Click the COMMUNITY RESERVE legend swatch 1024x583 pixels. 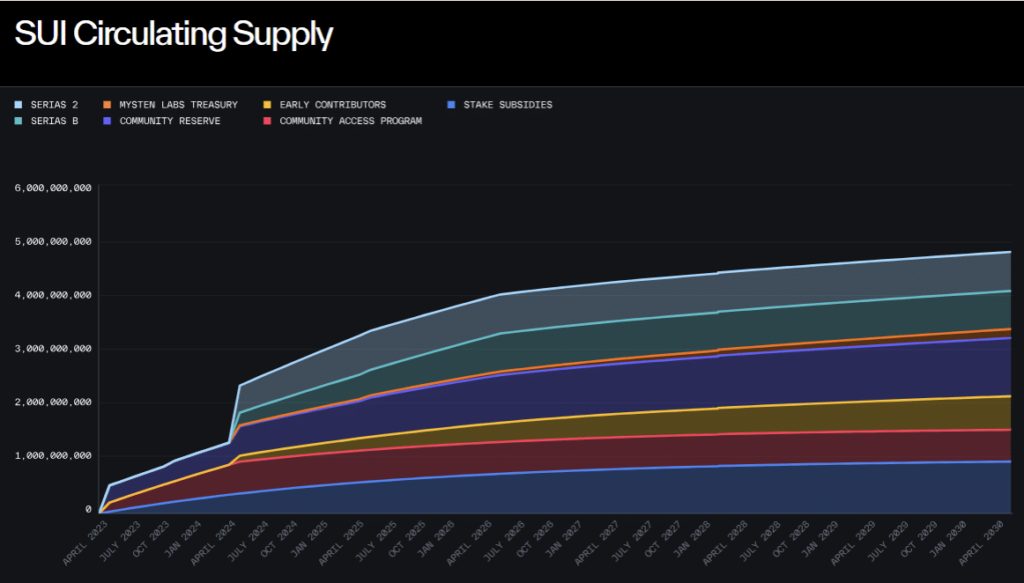tap(107, 121)
